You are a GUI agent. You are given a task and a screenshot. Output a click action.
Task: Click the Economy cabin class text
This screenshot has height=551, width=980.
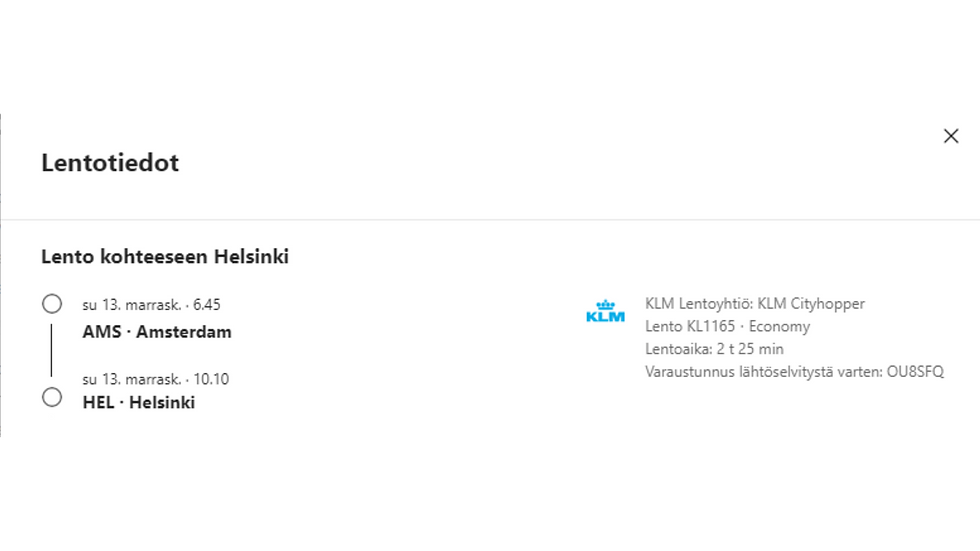click(779, 327)
